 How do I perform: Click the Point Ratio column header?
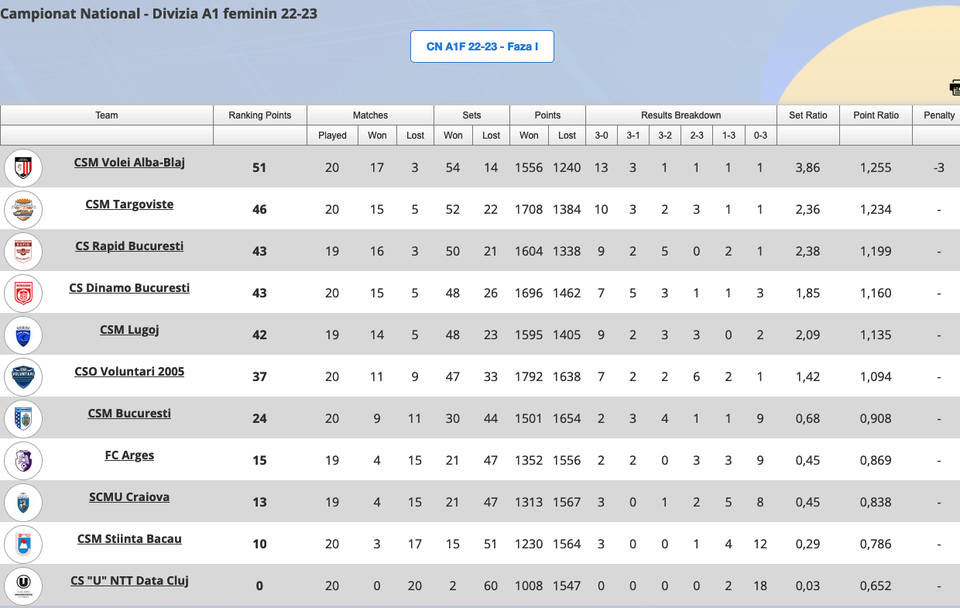[876, 115]
